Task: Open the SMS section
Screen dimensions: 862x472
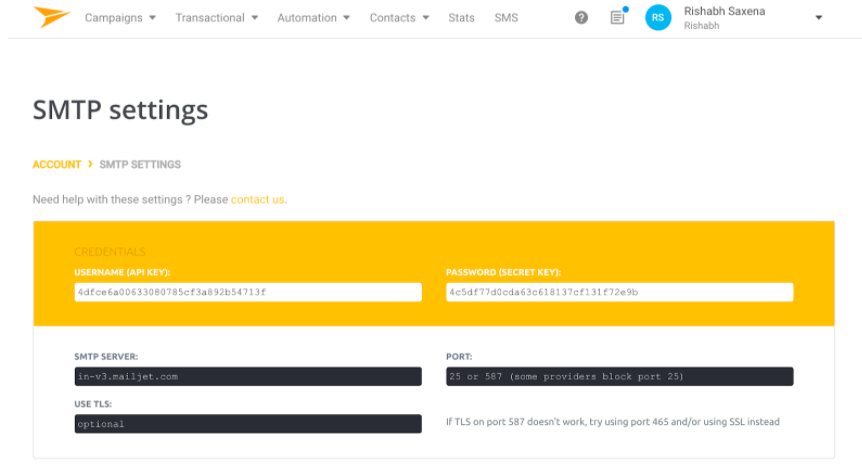Action: tap(506, 18)
